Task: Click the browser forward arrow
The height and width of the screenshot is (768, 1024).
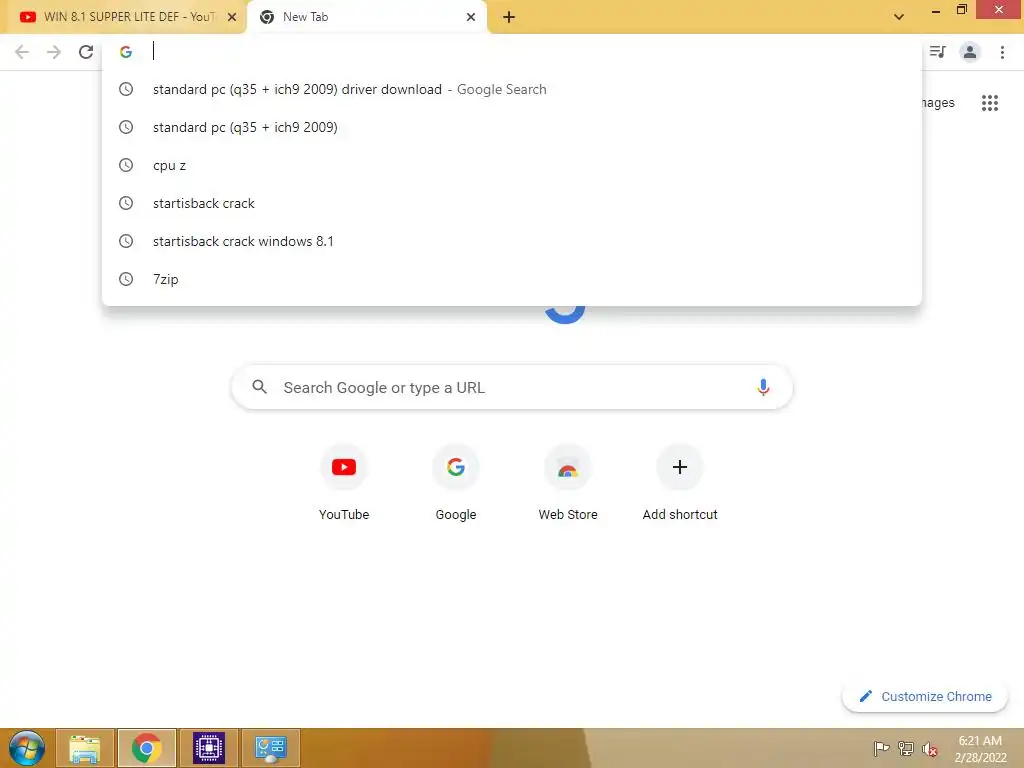Action: [x=54, y=52]
